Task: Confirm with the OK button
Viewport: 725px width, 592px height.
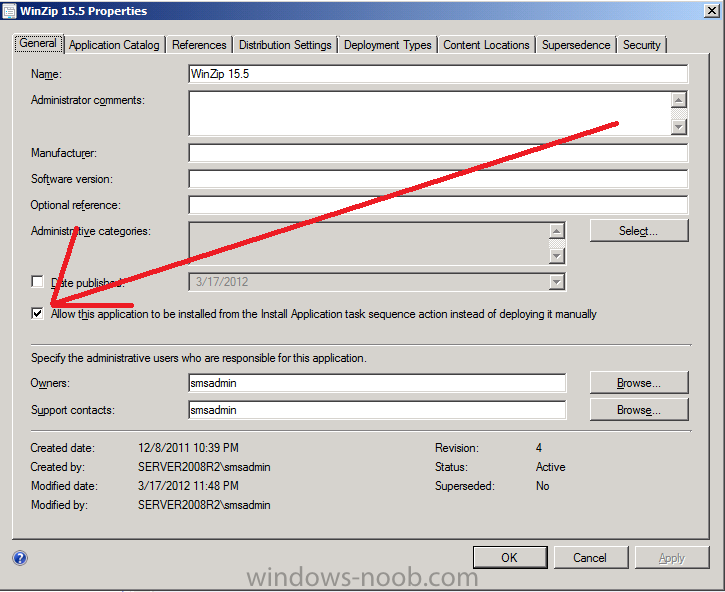Action: click(x=510, y=557)
